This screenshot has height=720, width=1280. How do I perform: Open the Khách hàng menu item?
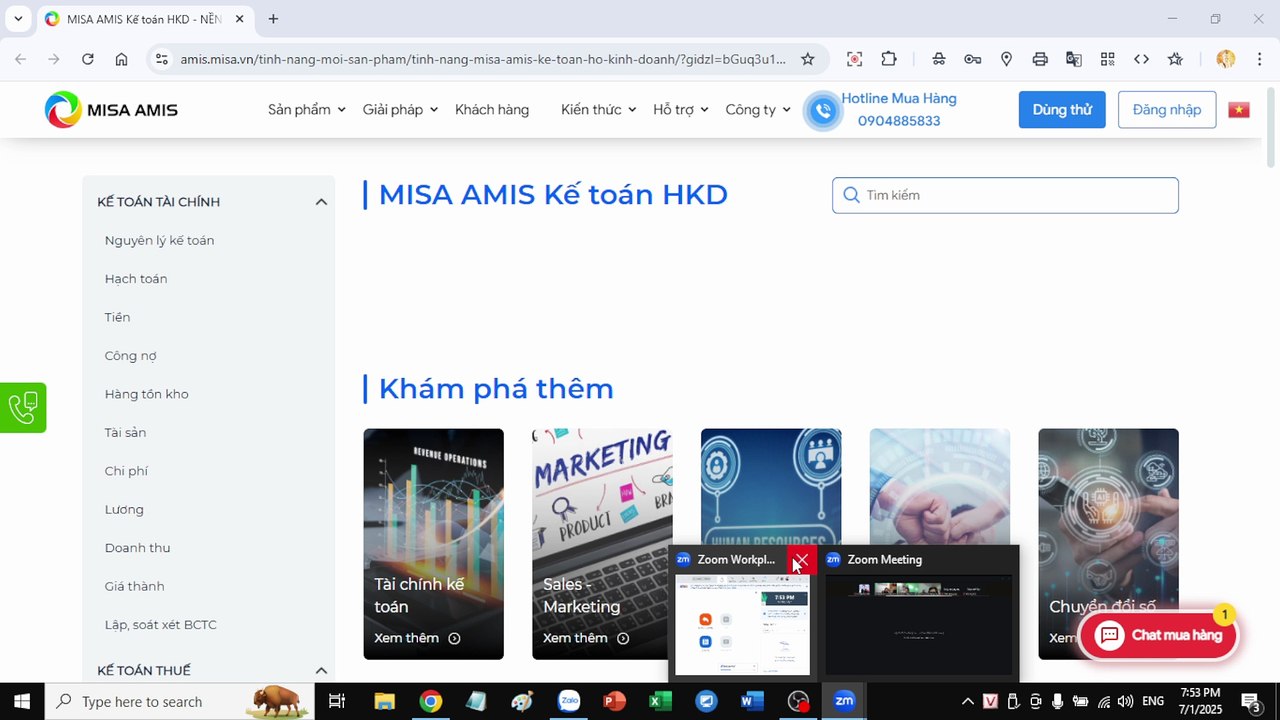point(492,109)
